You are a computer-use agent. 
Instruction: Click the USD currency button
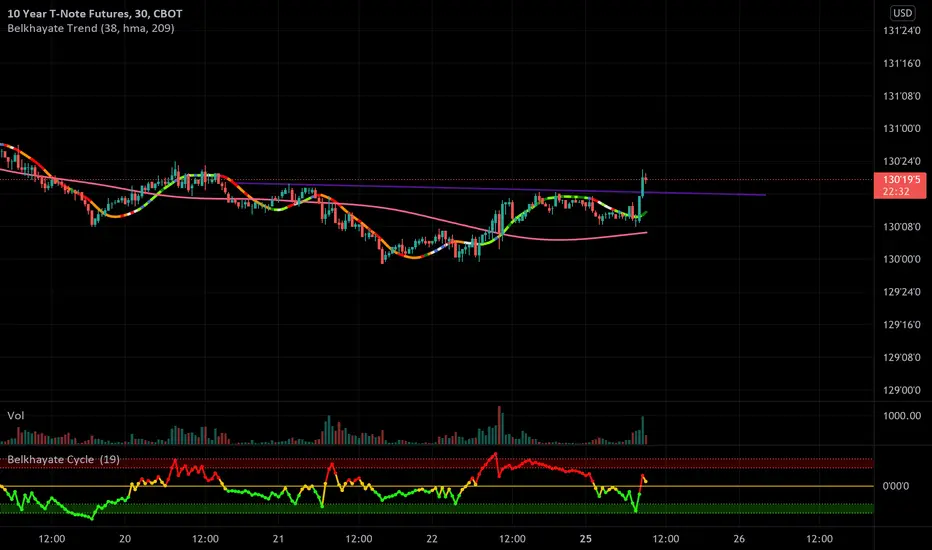pos(902,13)
